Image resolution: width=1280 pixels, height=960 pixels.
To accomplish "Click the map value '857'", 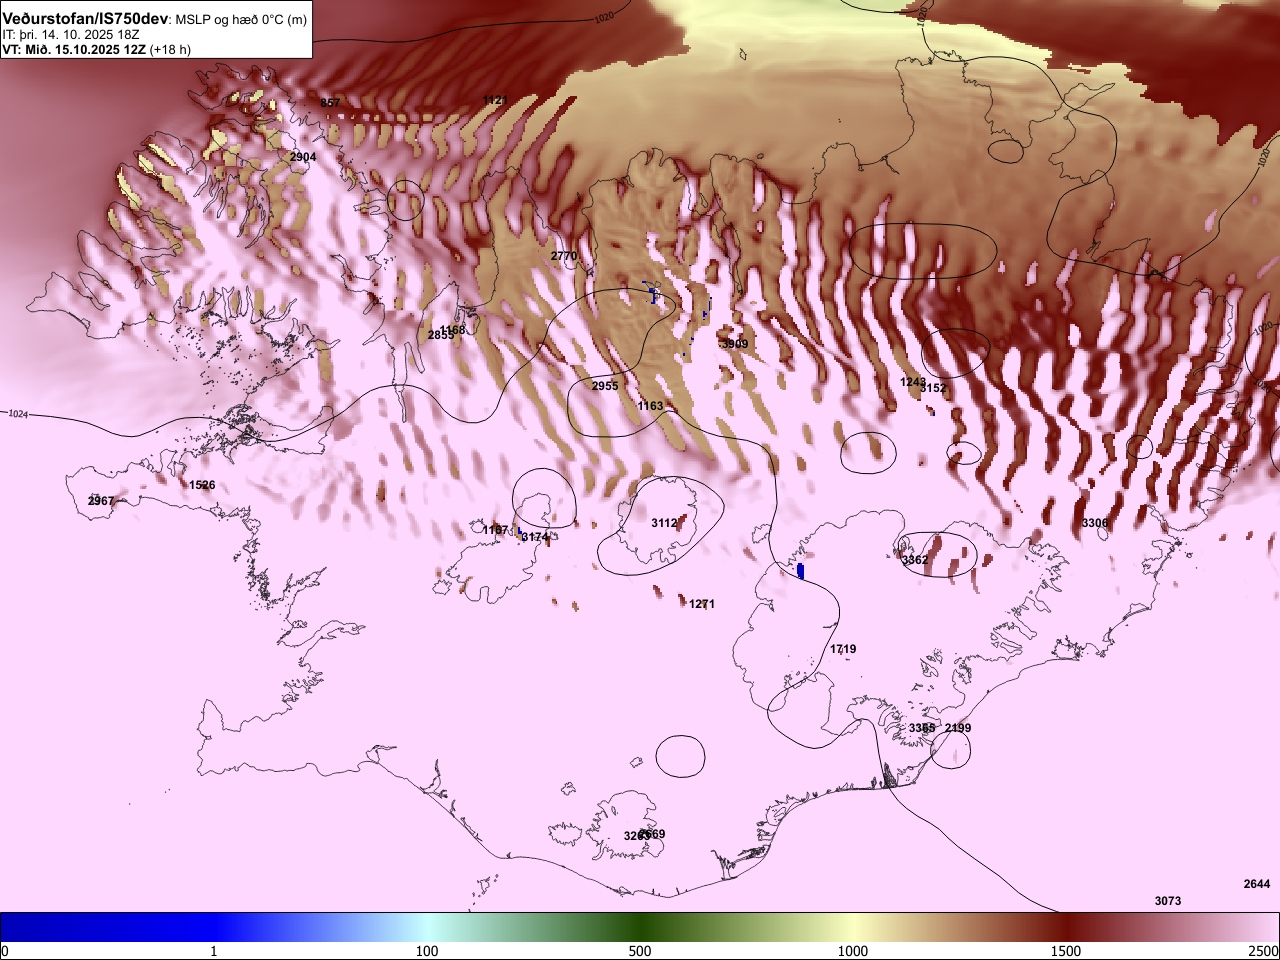I will [x=330, y=103].
